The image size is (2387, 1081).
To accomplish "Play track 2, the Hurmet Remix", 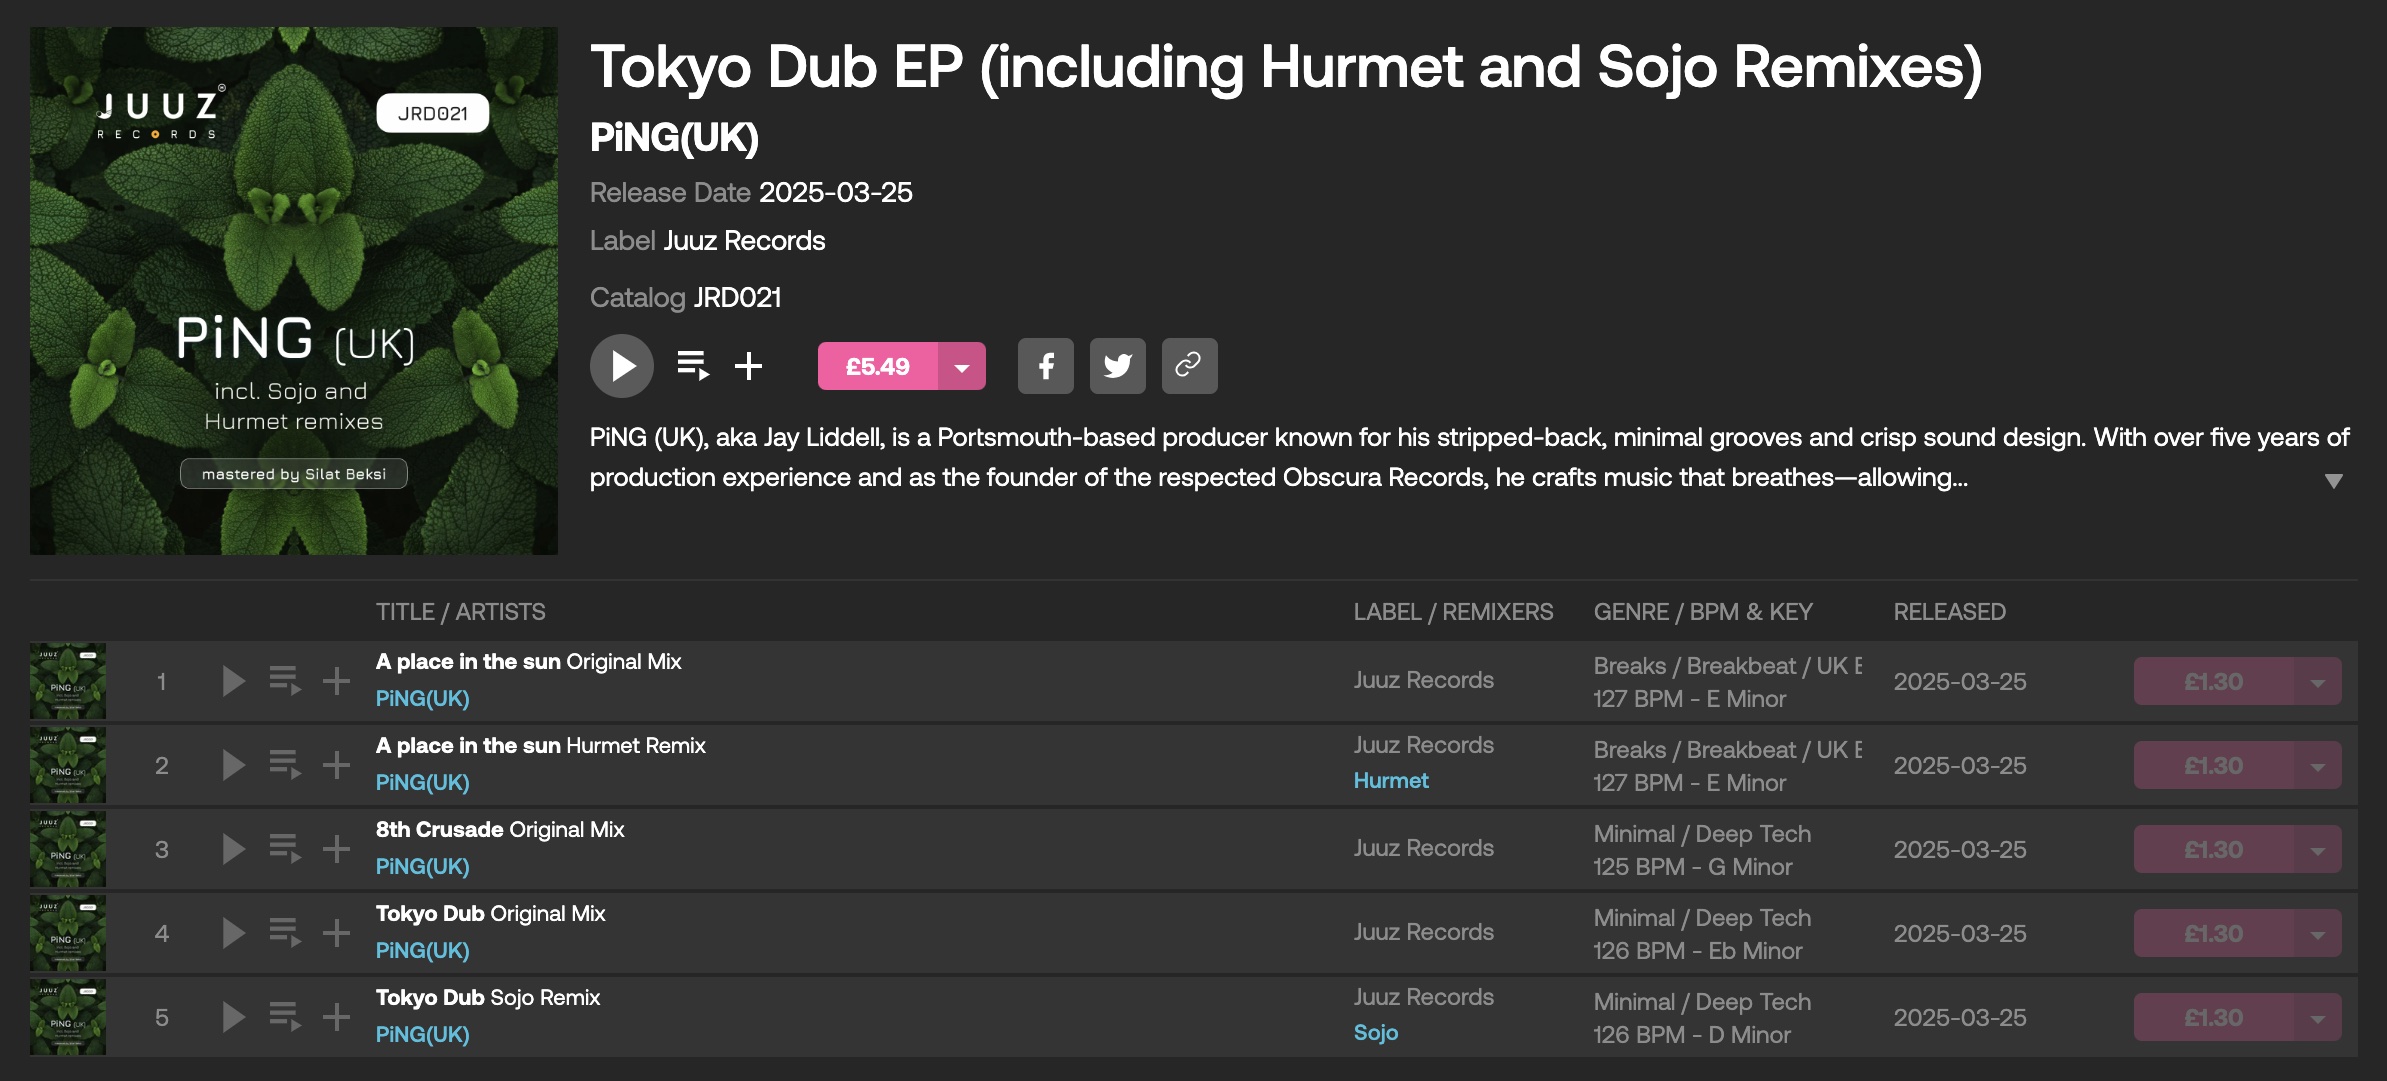I will click(233, 765).
